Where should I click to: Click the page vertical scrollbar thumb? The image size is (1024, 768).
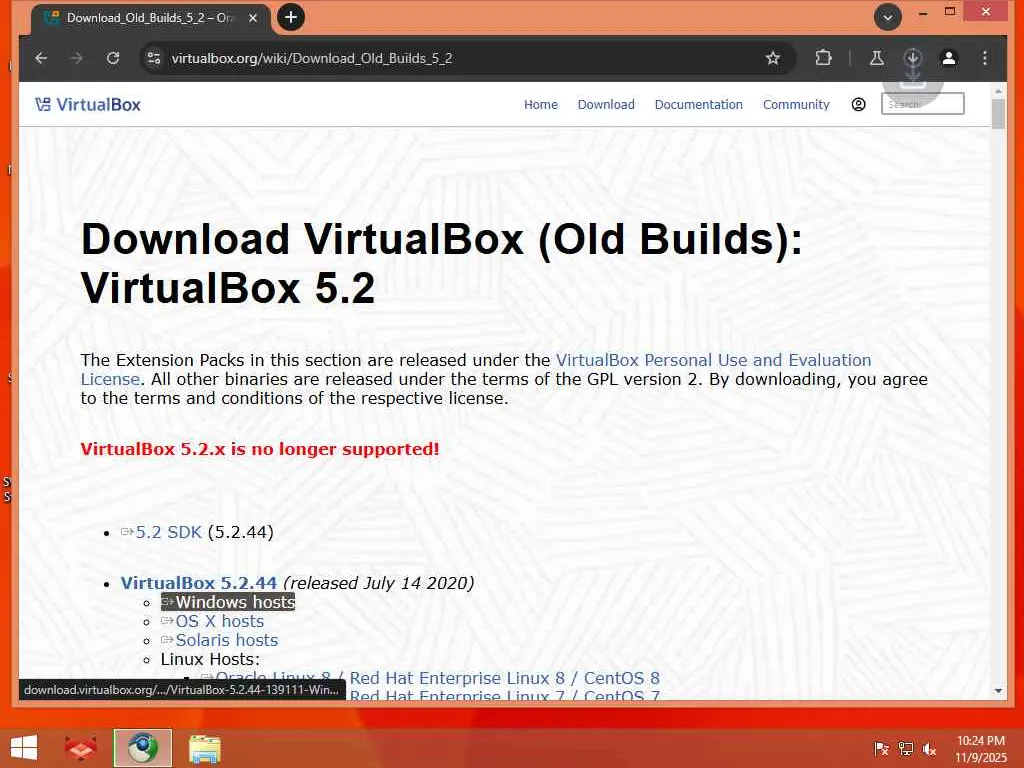pyautogui.click(x=998, y=114)
